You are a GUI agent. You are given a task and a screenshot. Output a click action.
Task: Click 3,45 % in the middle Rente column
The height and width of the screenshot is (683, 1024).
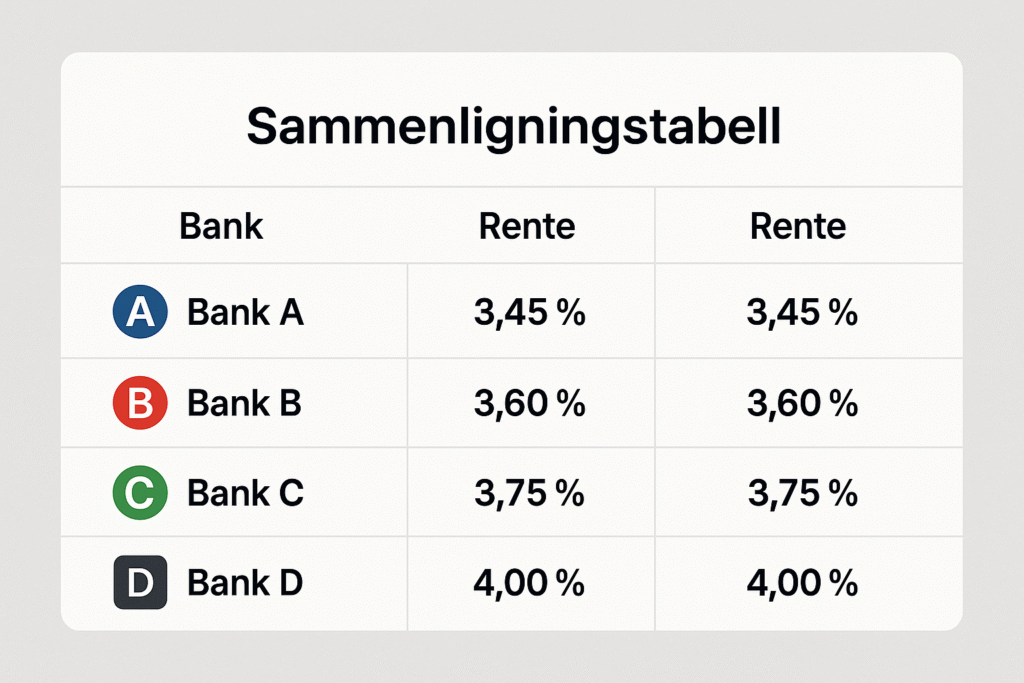529,313
